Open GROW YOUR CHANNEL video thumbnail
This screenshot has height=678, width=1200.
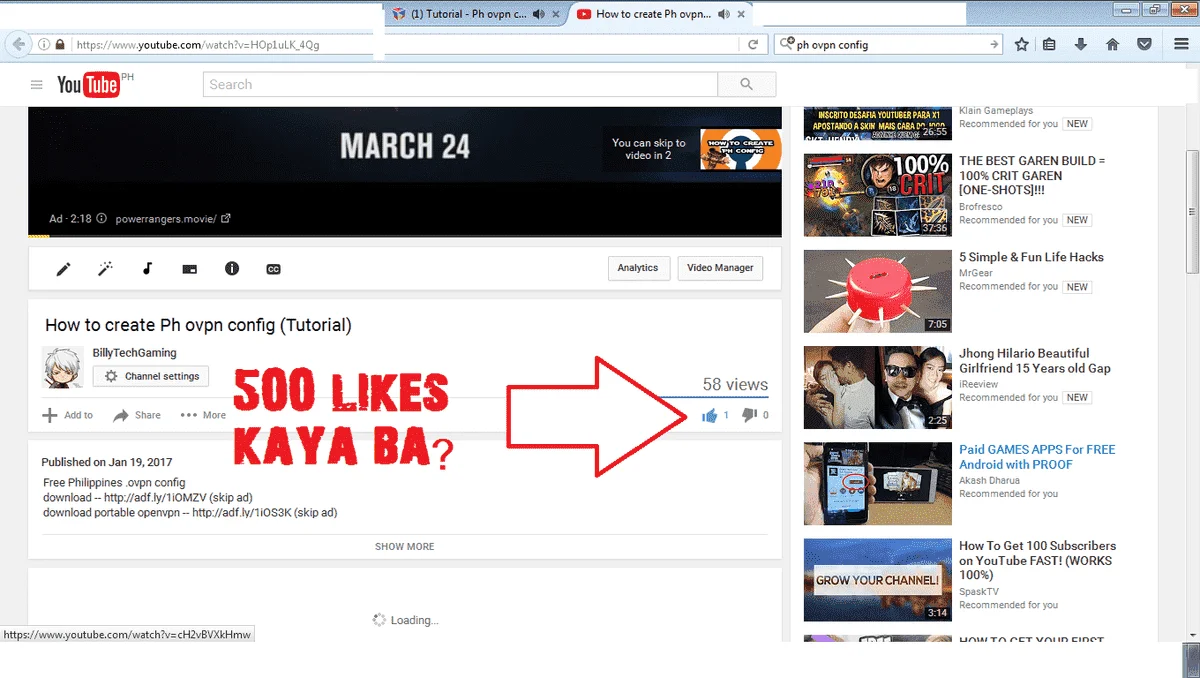pos(878,580)
